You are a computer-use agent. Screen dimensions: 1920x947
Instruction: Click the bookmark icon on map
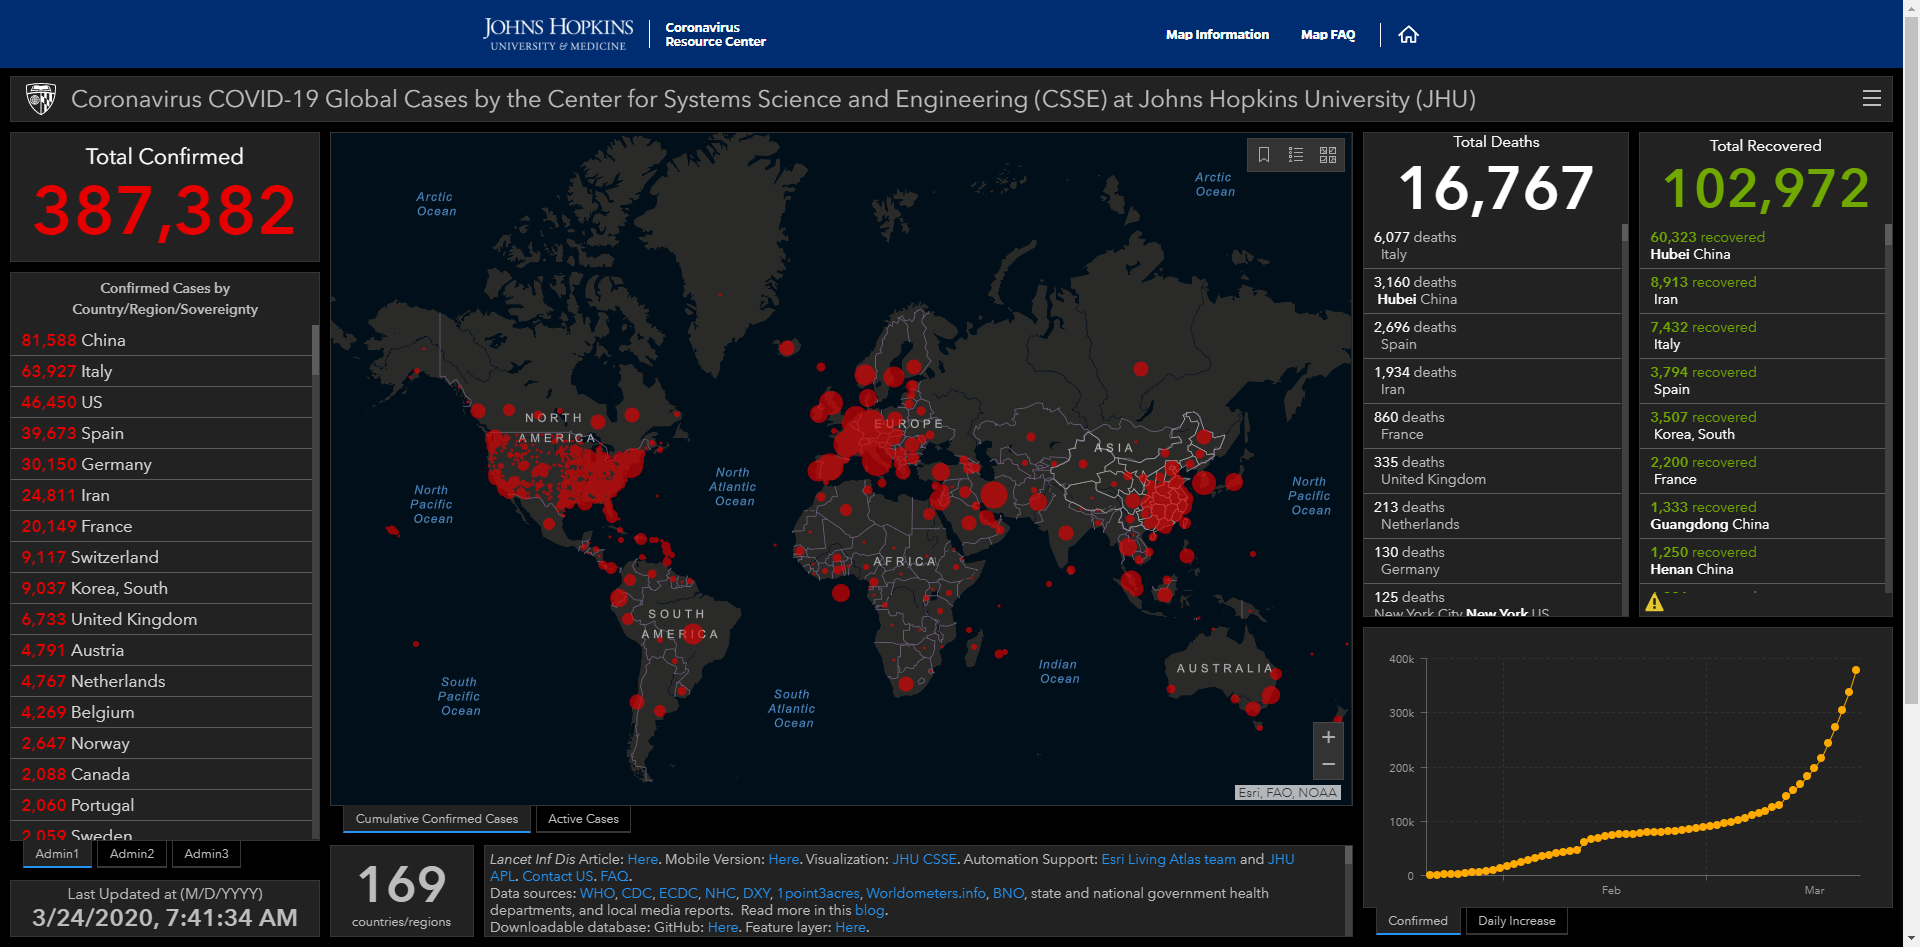point(1264,155)
